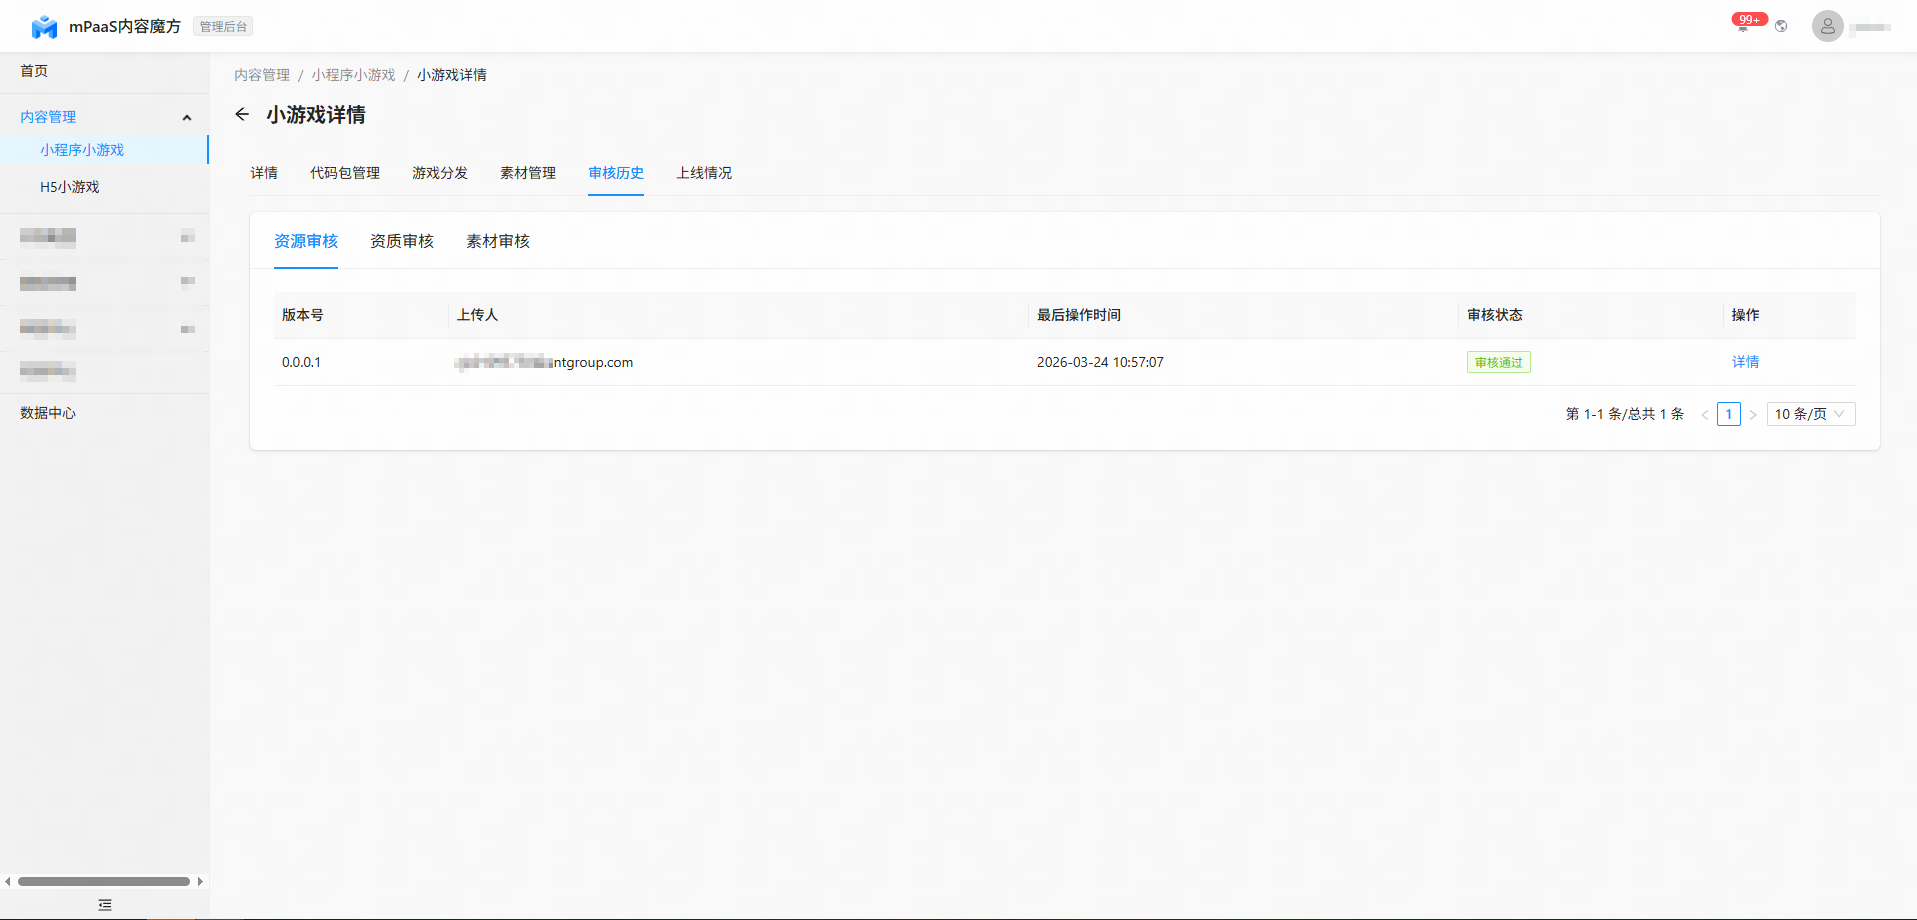This screenshot has height=920, width=1917.
Task: Switch to the 游戏分发 tab
Action: click(440, 173)
